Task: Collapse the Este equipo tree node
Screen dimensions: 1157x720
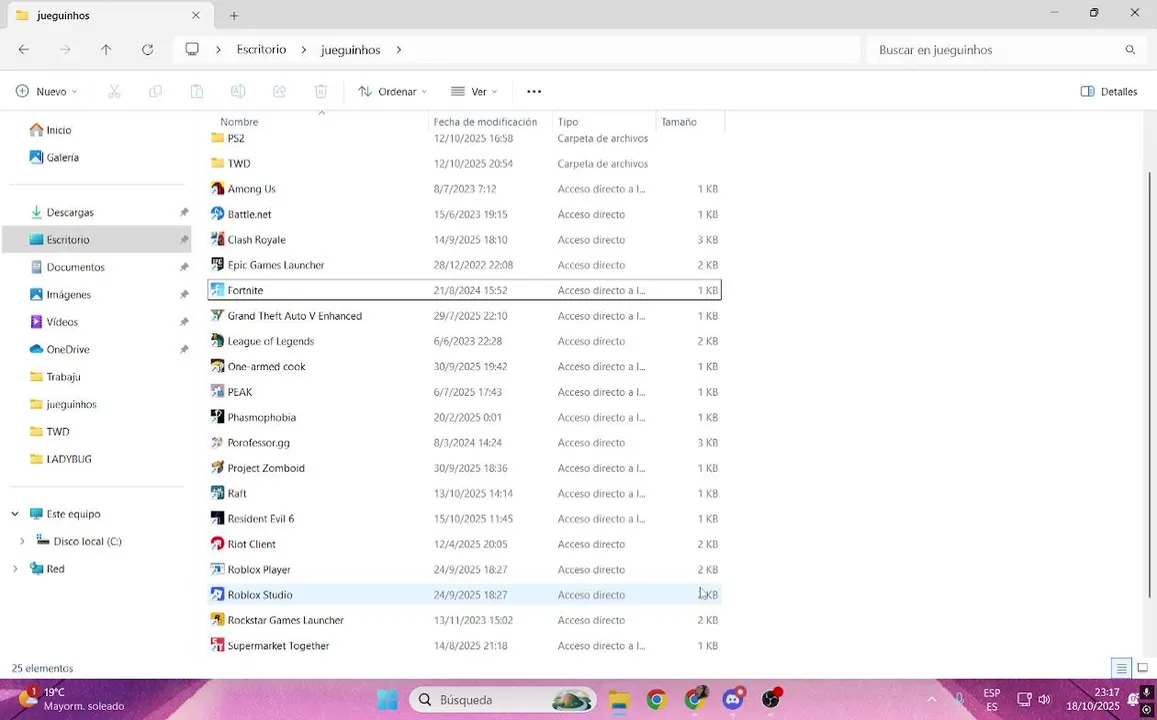Action: click(x=15, y=514)
